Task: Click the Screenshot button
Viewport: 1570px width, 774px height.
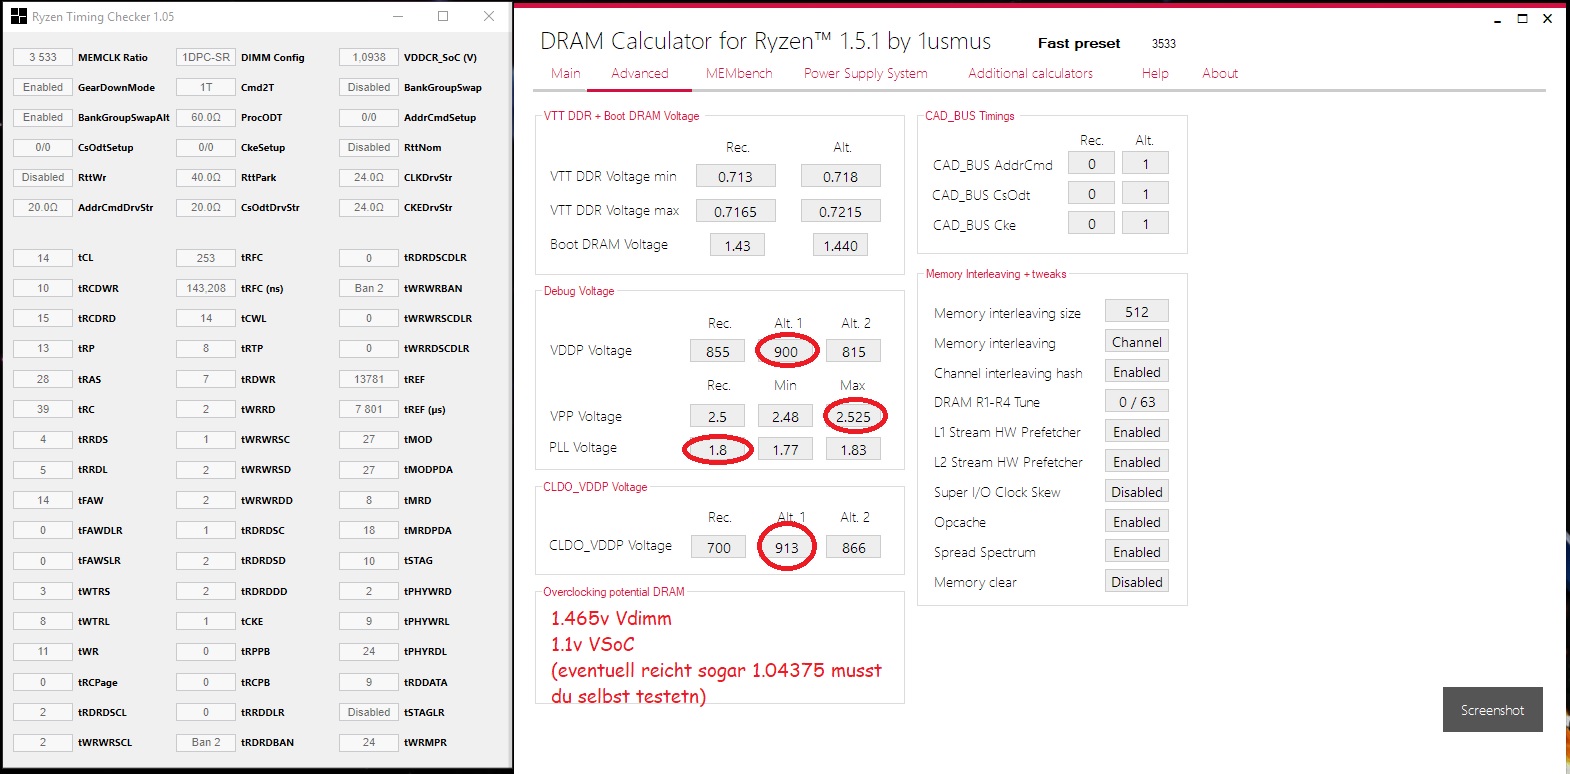Action: click(x=1492, y=710)
